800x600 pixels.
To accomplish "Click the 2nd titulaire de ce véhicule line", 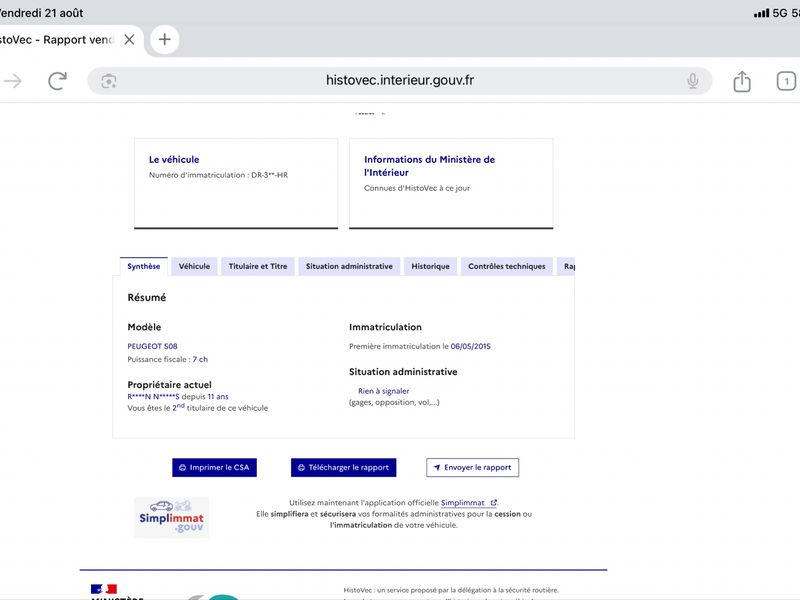I will (197, 408).
